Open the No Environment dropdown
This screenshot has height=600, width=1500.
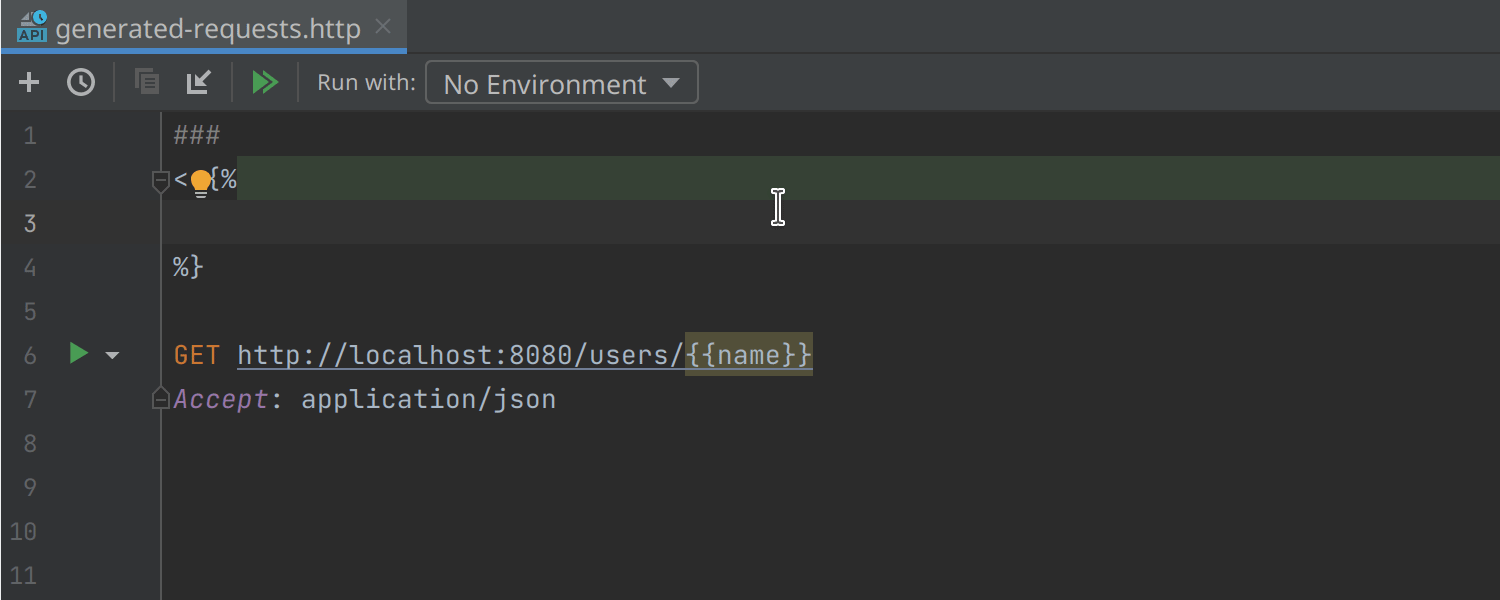561,83
